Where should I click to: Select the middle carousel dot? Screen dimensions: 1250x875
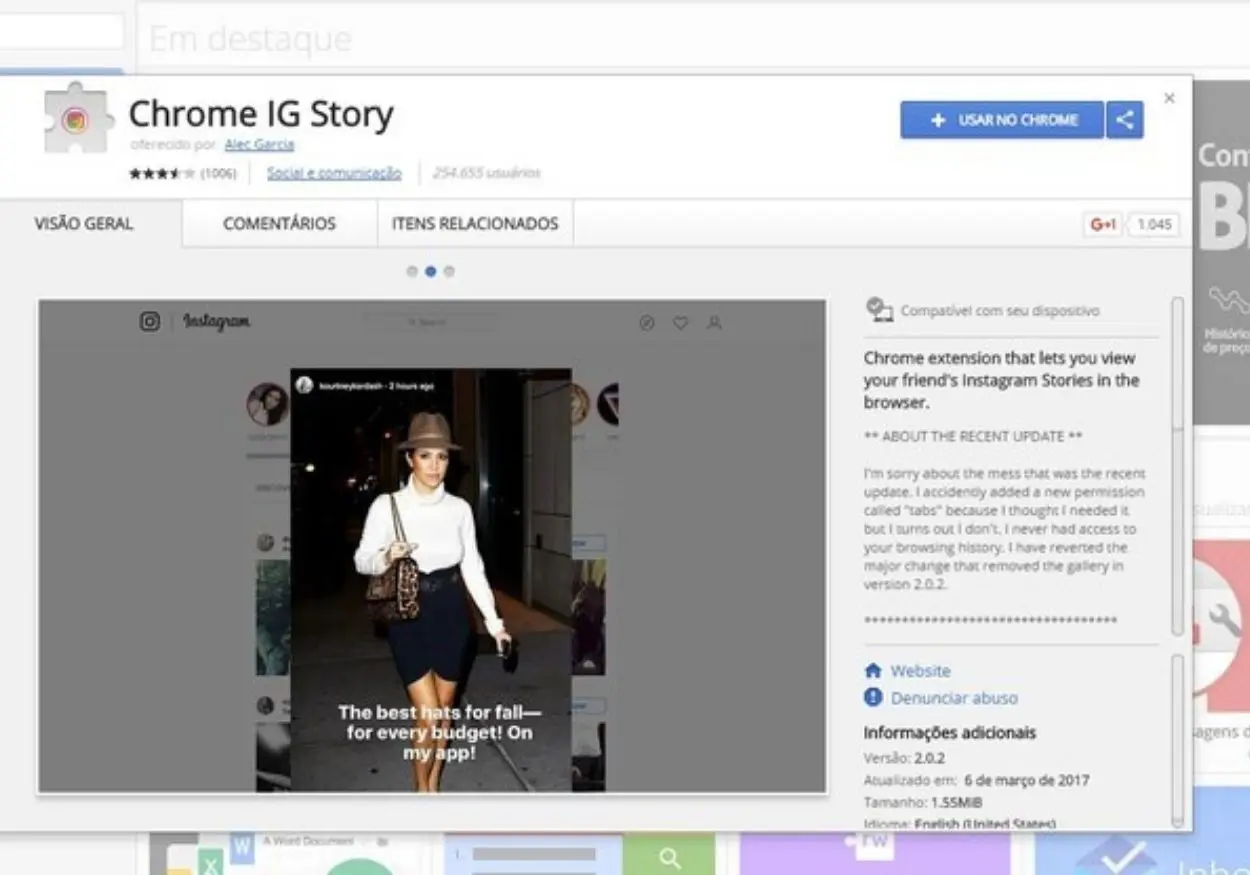pos(430,270)
